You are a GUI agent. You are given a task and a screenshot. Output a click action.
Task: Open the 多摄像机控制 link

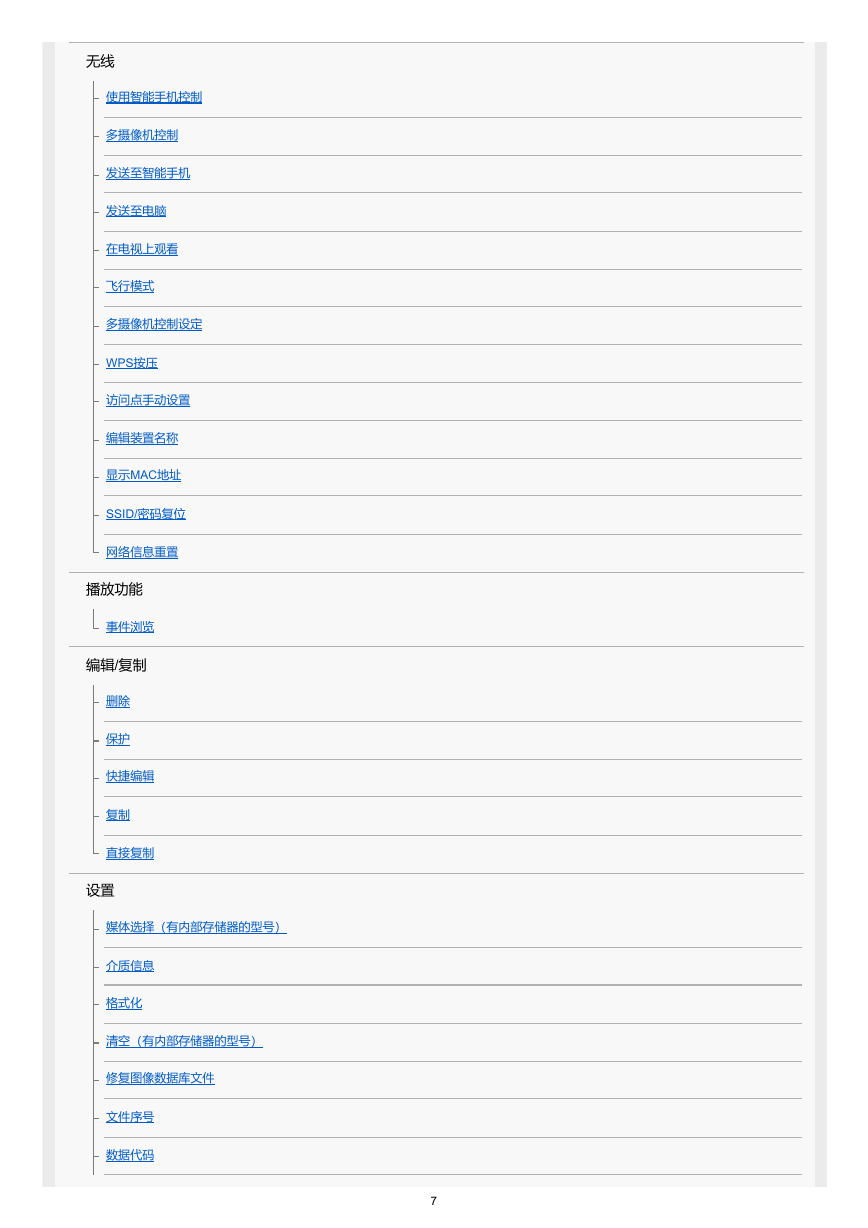142,135
